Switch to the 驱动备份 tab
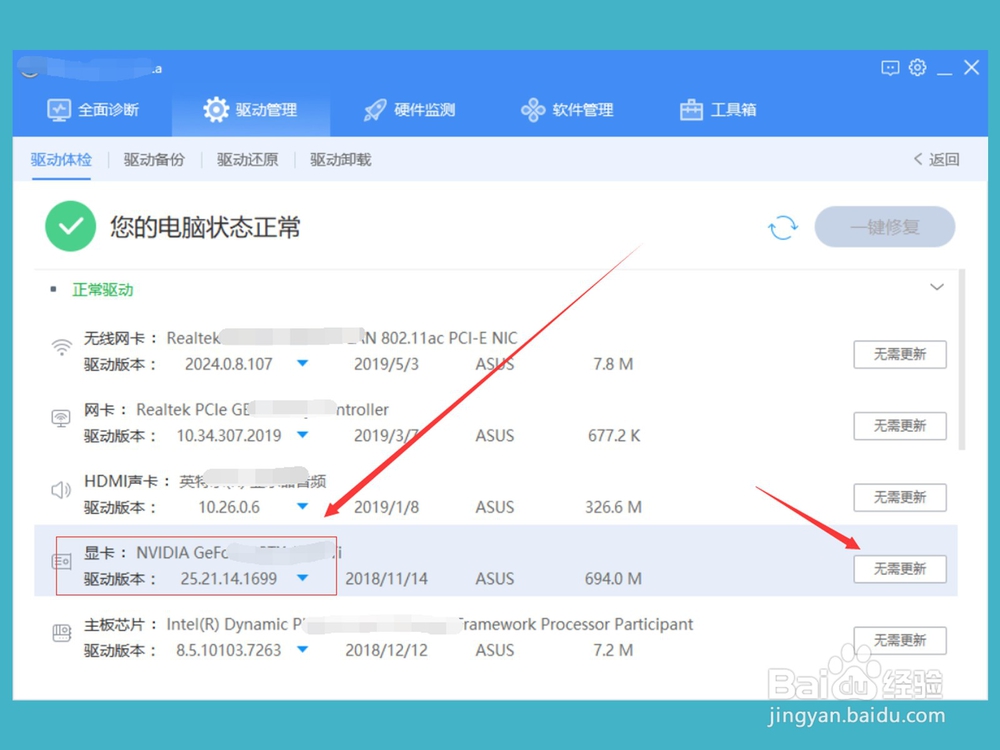The height and width of the screenshot is (750, 1000). pos(154,159)
